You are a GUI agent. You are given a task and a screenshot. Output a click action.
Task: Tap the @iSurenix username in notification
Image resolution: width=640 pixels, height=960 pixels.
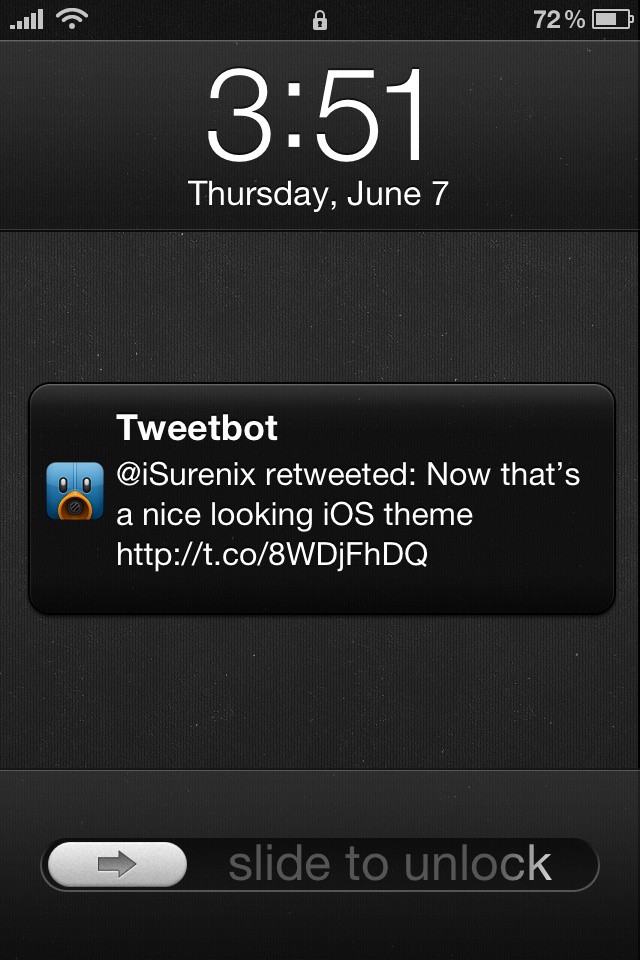click(186, 475)
